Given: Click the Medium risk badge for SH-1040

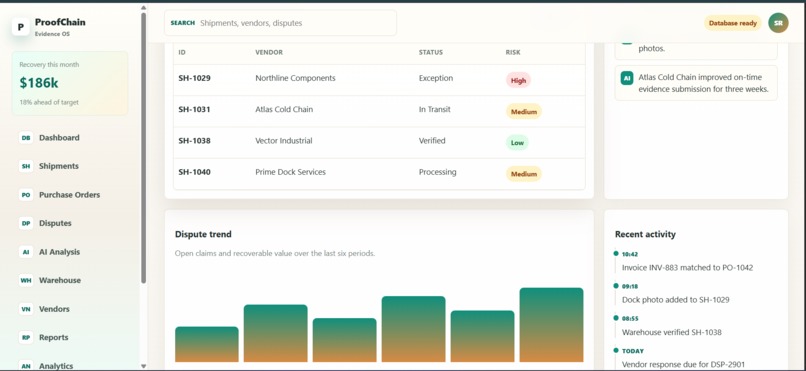Looking at the screenshot, I should (524, 174).
